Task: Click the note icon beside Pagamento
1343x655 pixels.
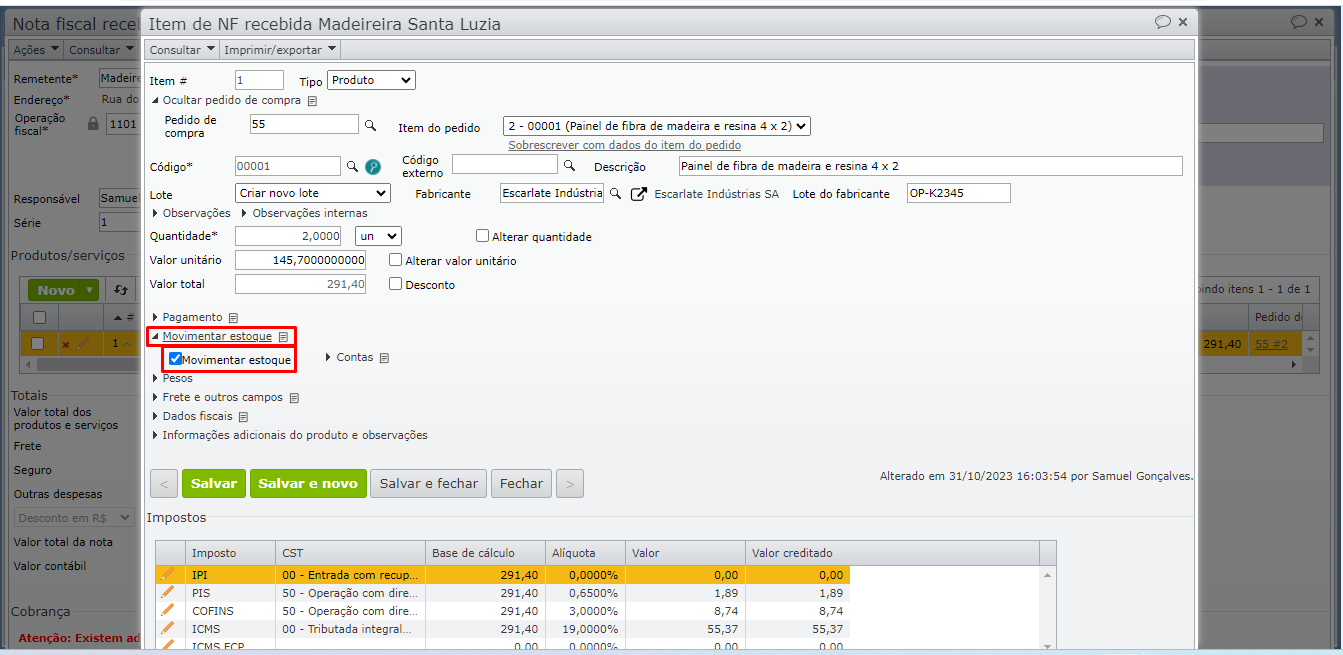Action: (x=233, y=318)
